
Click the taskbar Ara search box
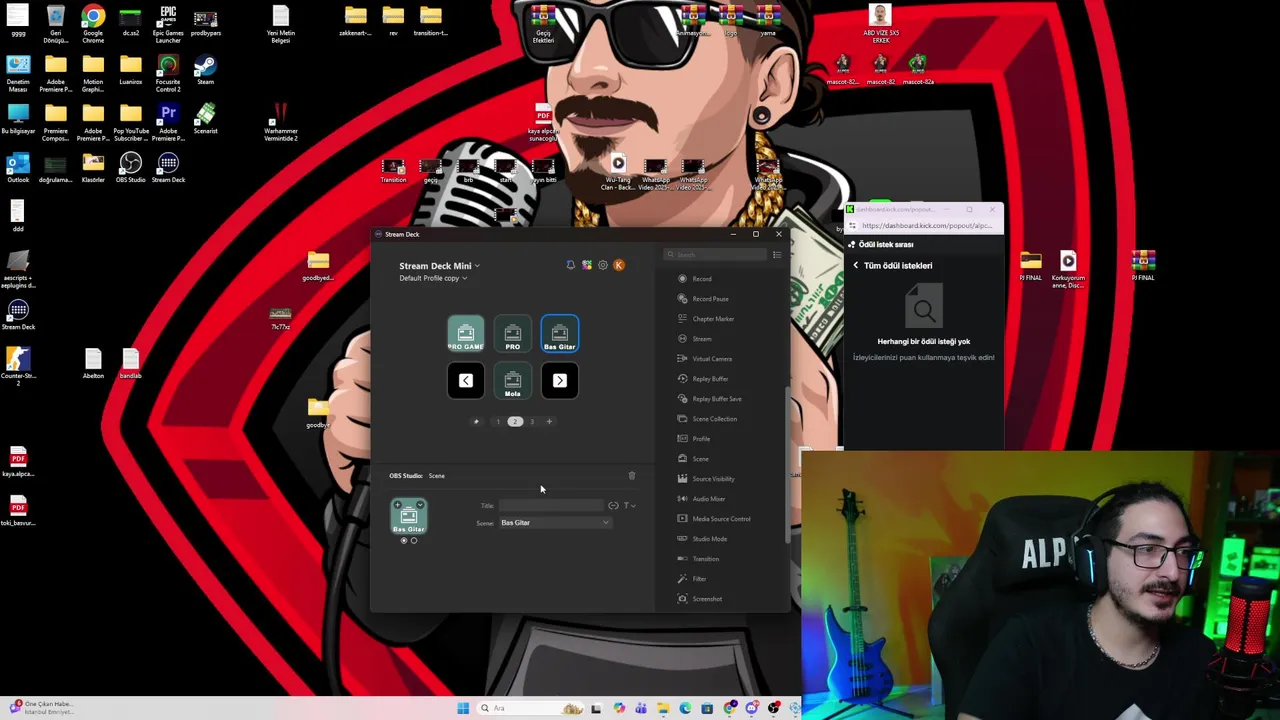coord(529,709)
